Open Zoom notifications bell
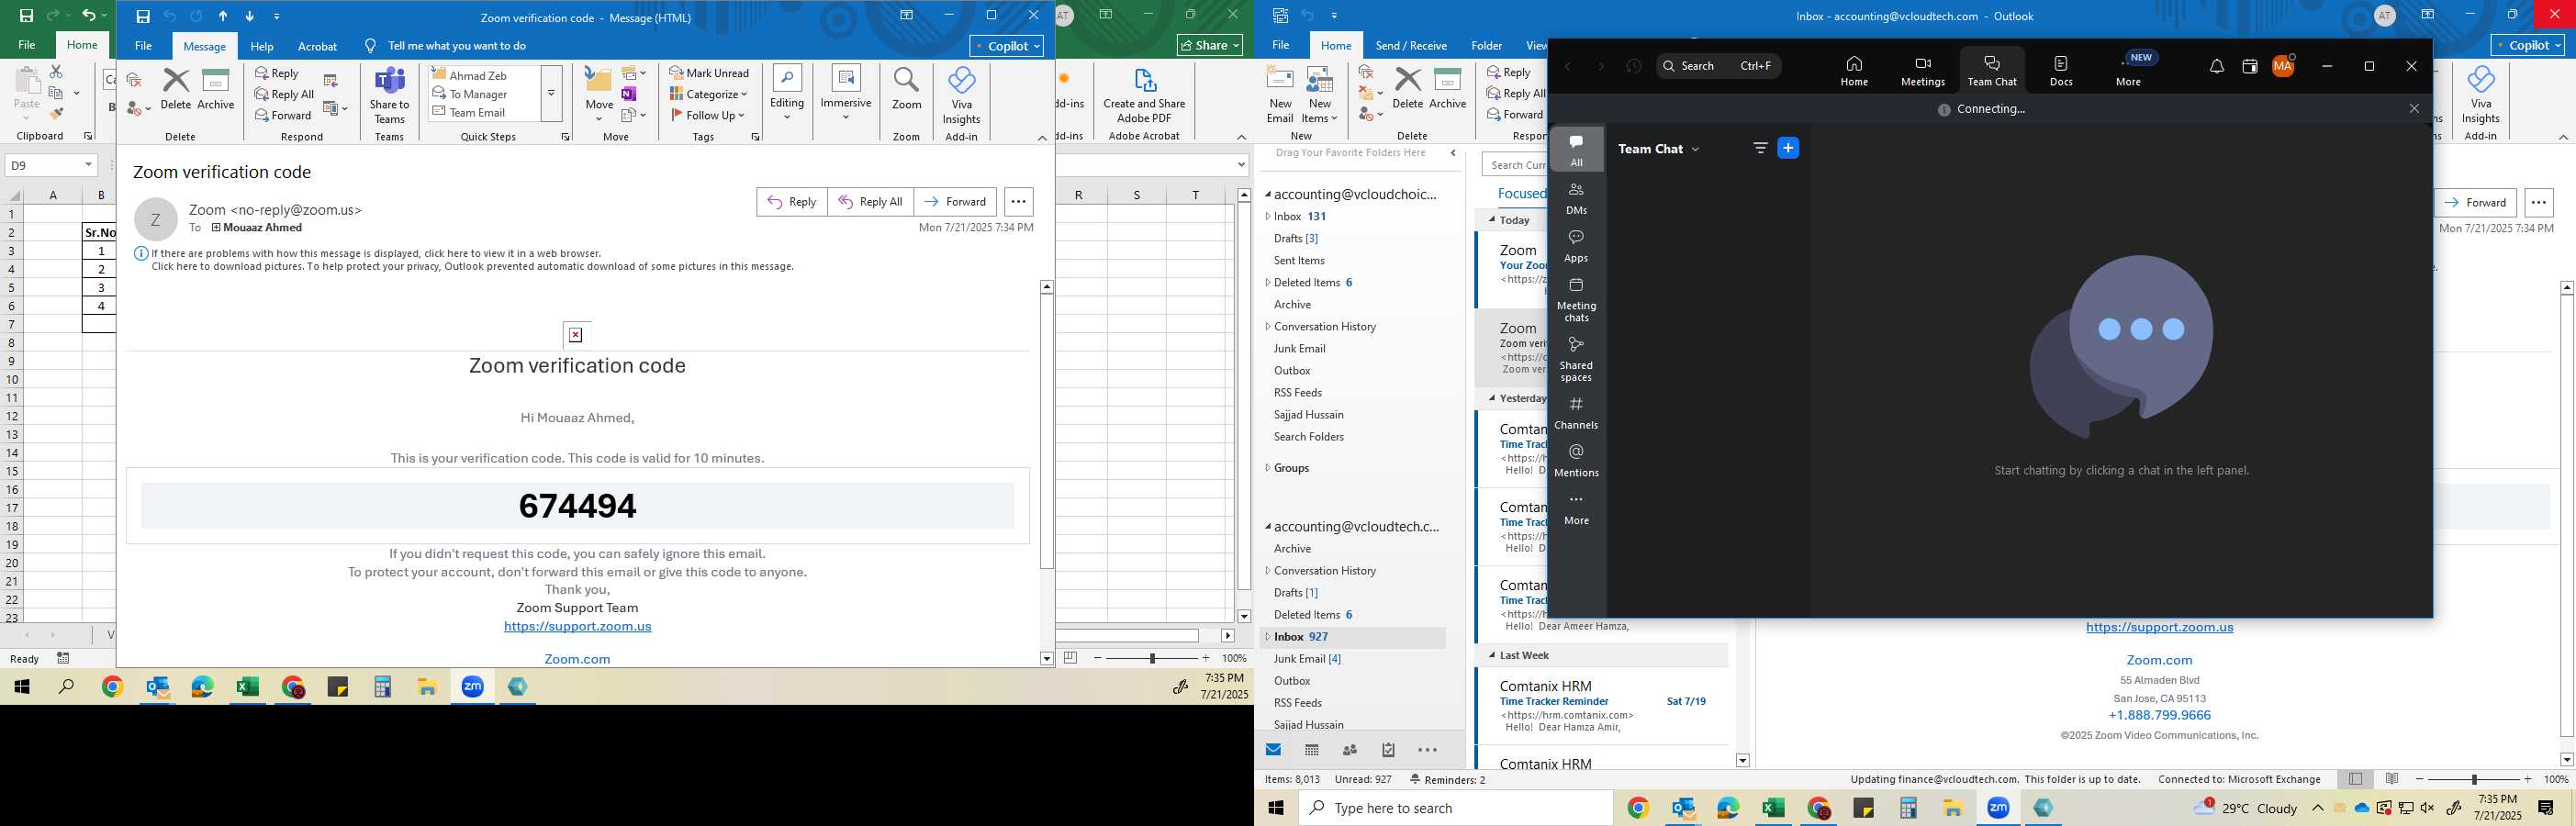Viewport: 2576px width, 826px height. 2216,66
